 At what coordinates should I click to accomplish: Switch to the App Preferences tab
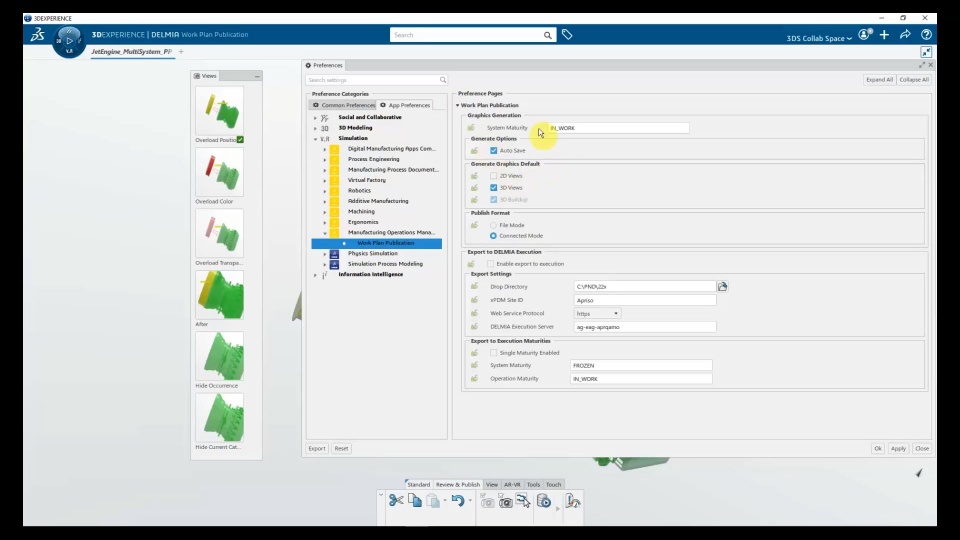tap(405, 105)
